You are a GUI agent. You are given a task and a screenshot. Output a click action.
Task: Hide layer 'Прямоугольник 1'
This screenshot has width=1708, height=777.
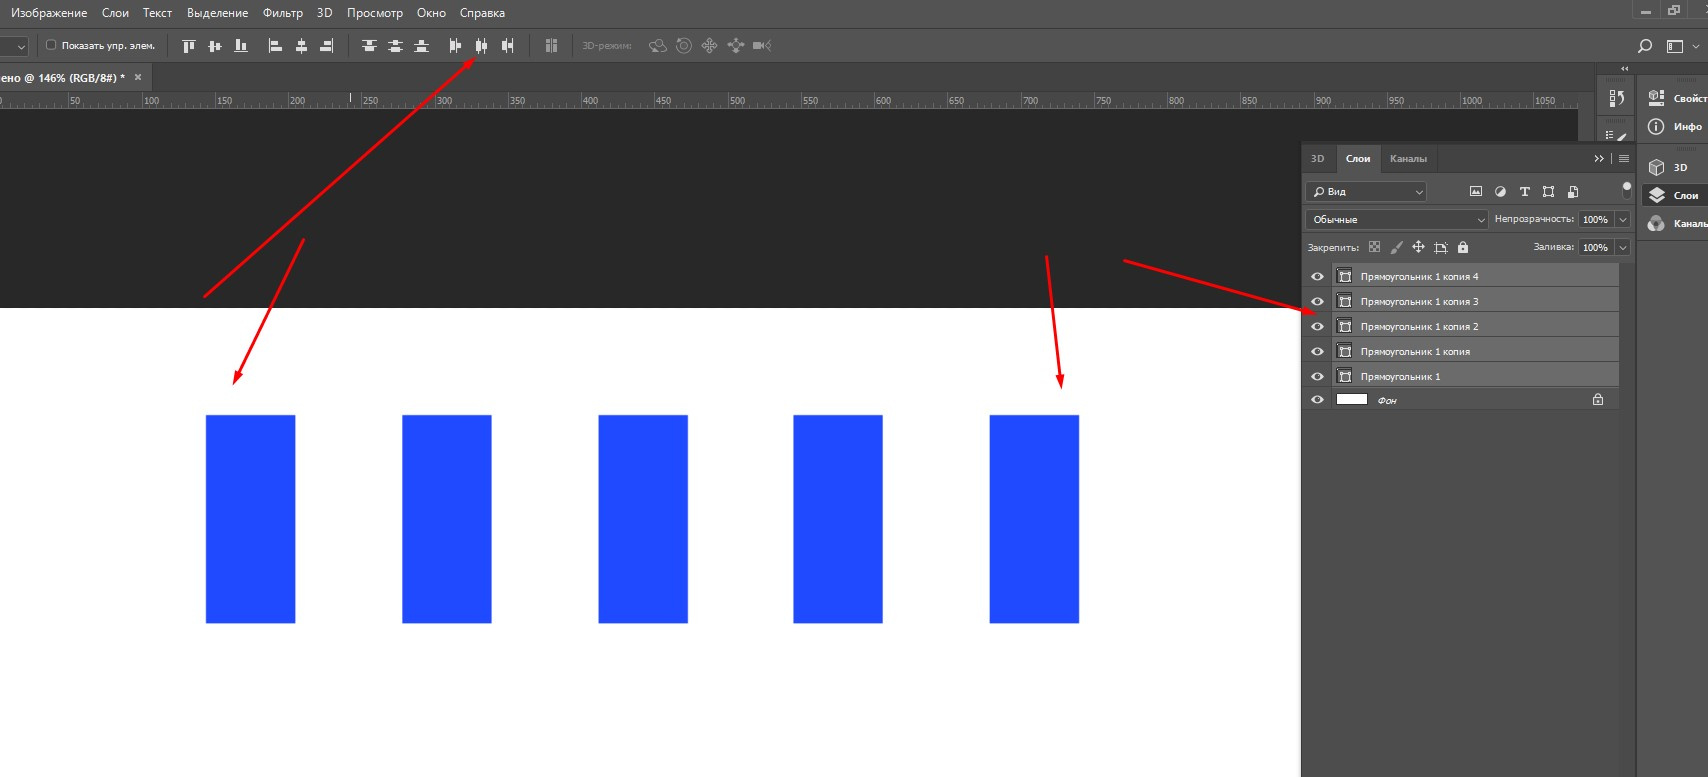1317,377
